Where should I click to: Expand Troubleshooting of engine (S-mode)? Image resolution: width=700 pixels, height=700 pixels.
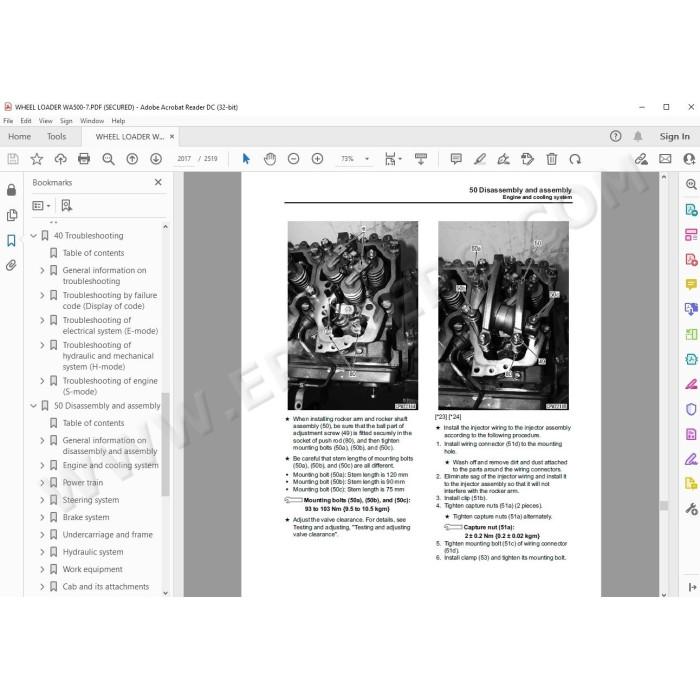[42, 381]
